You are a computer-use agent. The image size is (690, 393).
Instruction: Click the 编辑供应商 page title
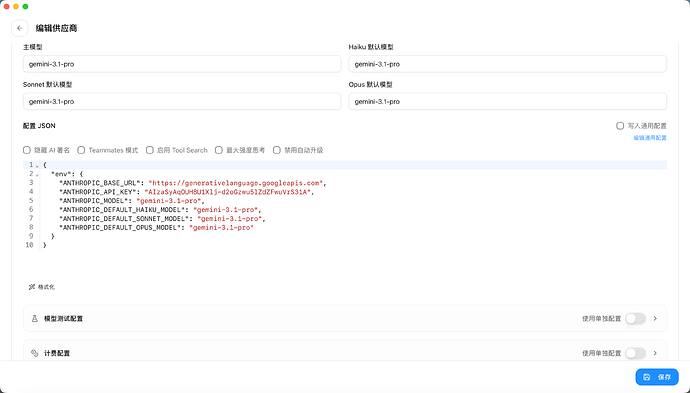[56, 28]
